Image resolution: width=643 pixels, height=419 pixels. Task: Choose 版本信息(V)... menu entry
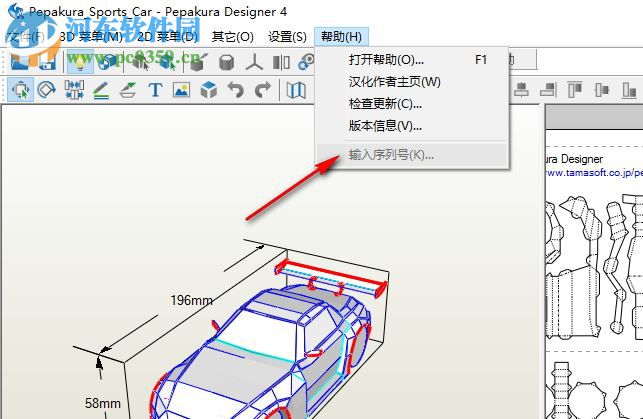[412, 125]
